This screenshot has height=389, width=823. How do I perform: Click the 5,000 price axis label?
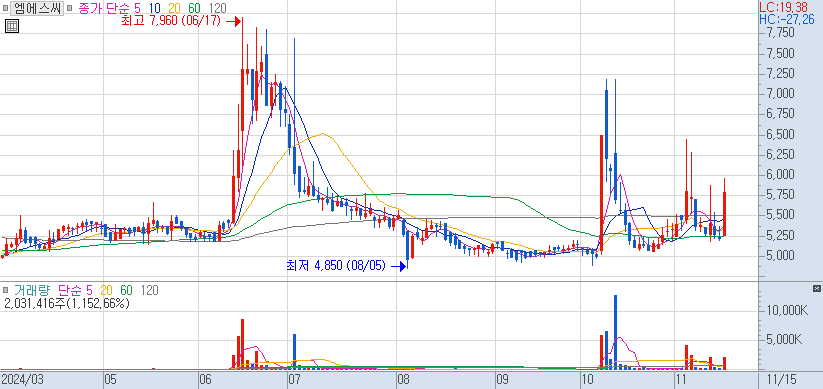pyautogui.click(x=780, y=256)
